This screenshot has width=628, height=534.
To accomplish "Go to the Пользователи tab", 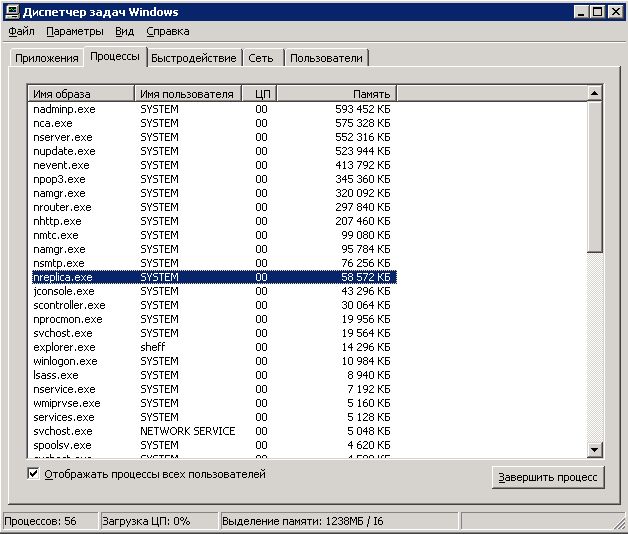I will click(x=326, y=58).
